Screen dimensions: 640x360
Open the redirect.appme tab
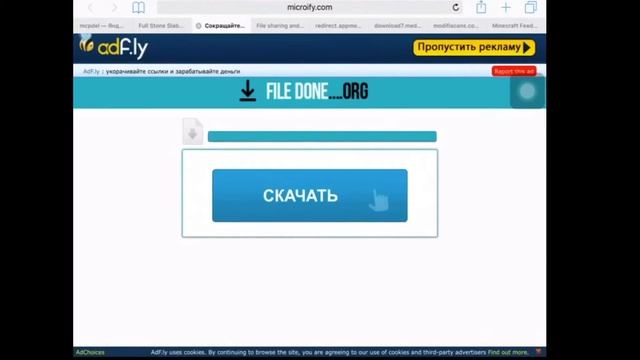coord(338,26)
